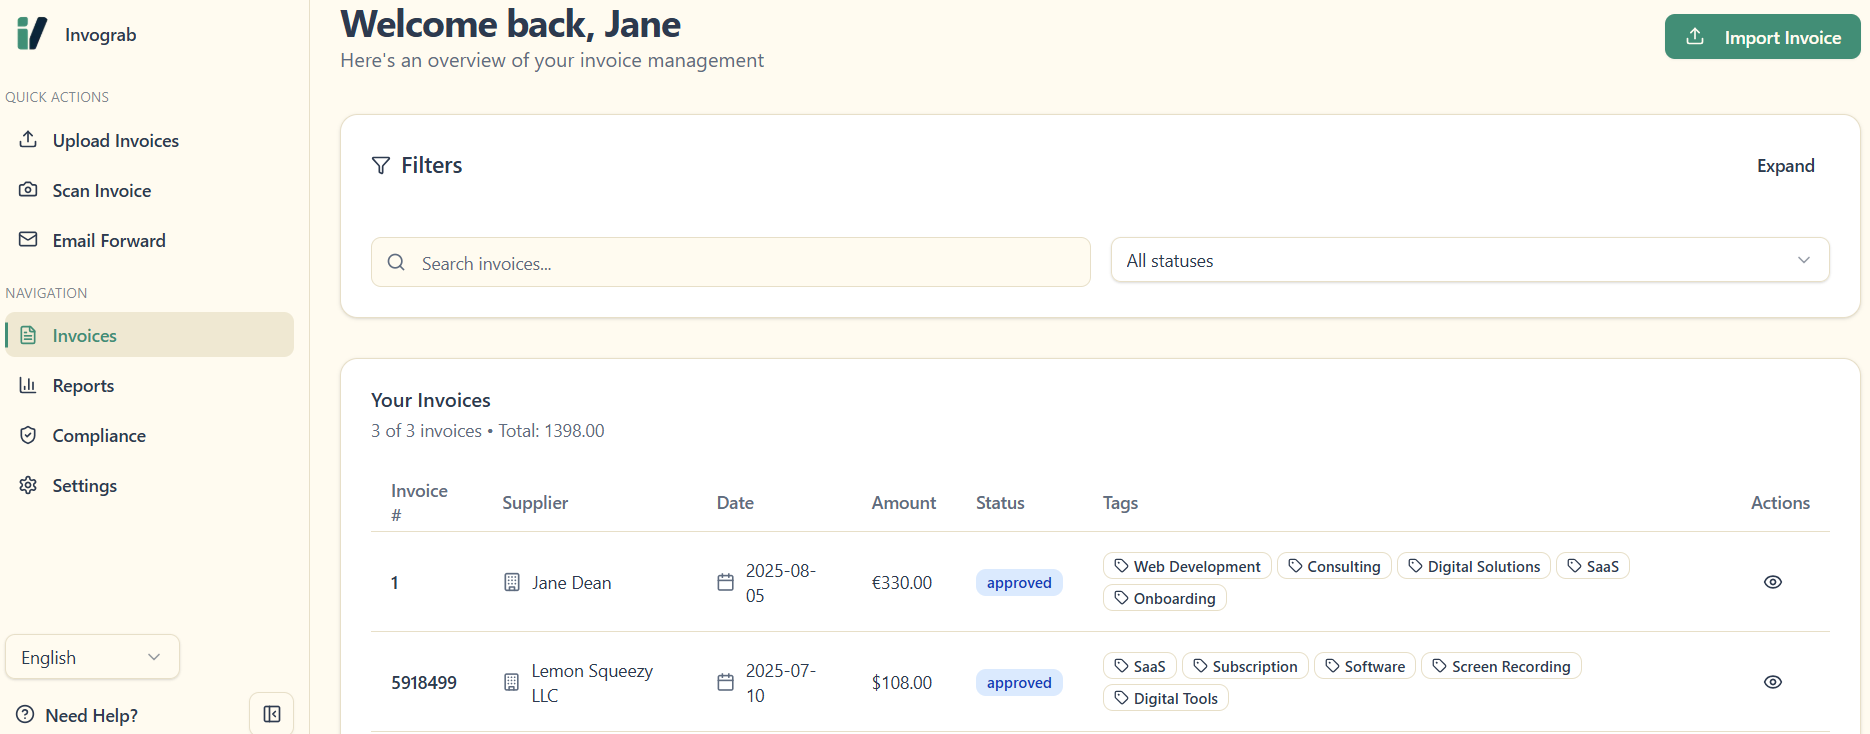Click the approved status badge for Jane Dean
The height and width of the screenshot is (734, 1870).
click(x=1019, y=583)
